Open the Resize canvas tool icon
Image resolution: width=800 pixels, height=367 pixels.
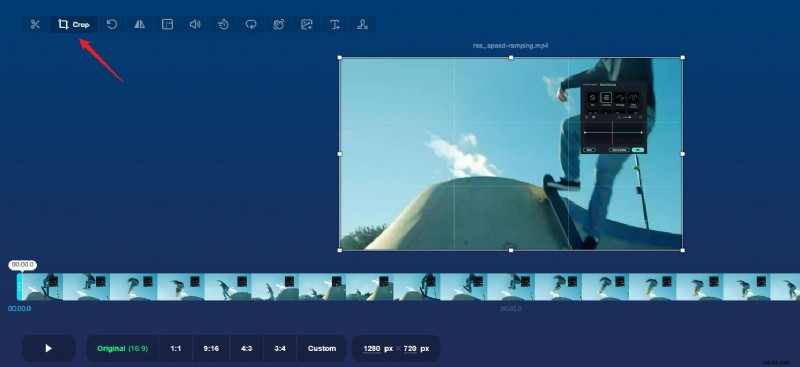167,25
